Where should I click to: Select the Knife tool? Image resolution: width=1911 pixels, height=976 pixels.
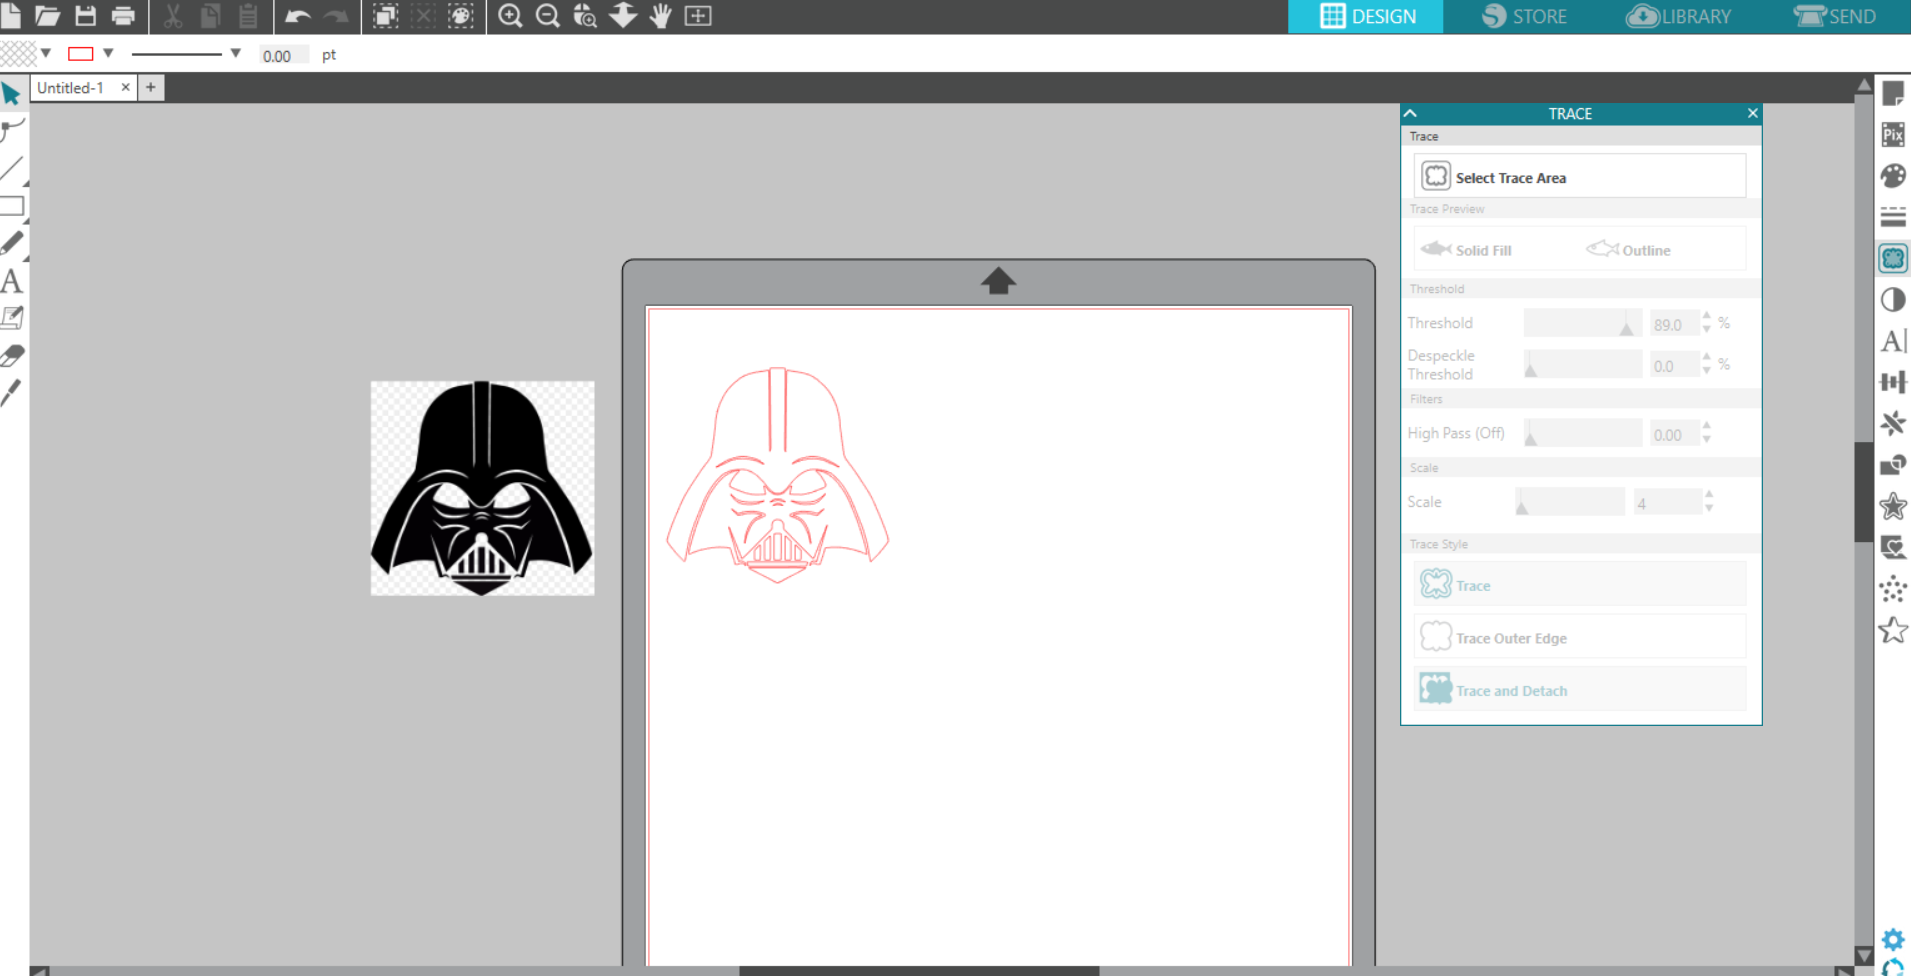click(11, 392)
